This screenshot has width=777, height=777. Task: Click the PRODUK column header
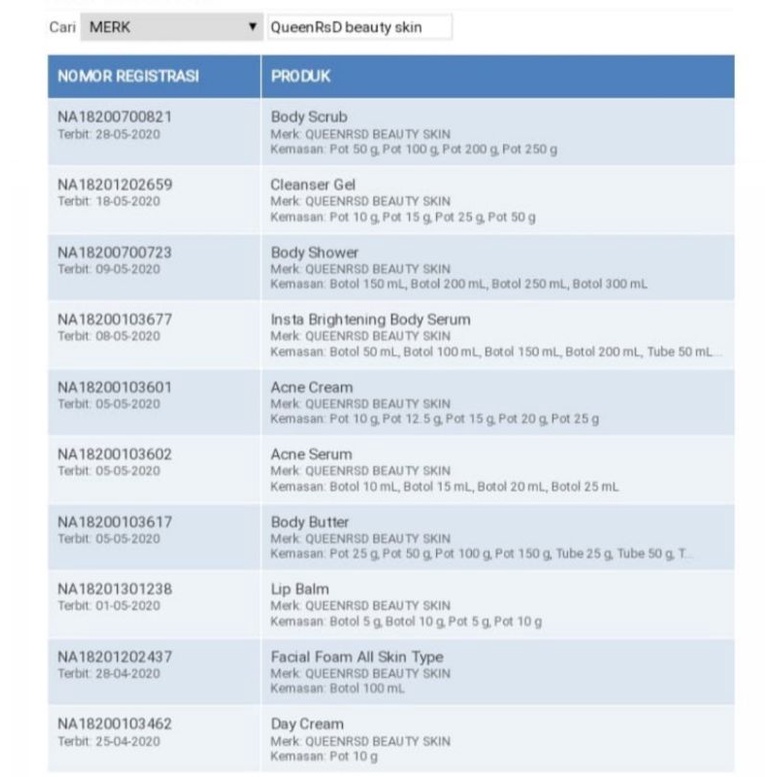tap(301, 76)
